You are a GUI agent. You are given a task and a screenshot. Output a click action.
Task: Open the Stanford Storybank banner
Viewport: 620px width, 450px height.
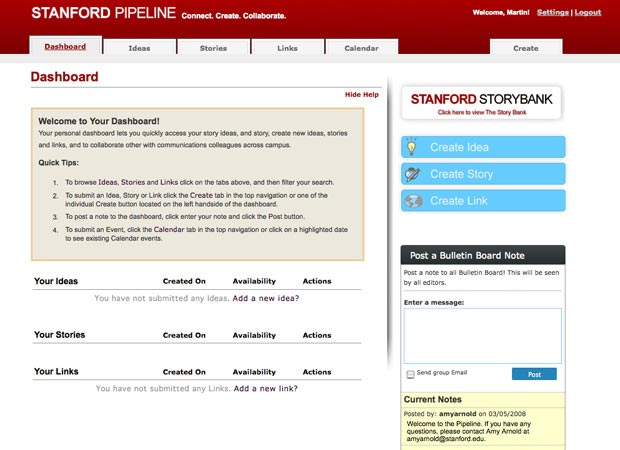click(x=482, y=103)
